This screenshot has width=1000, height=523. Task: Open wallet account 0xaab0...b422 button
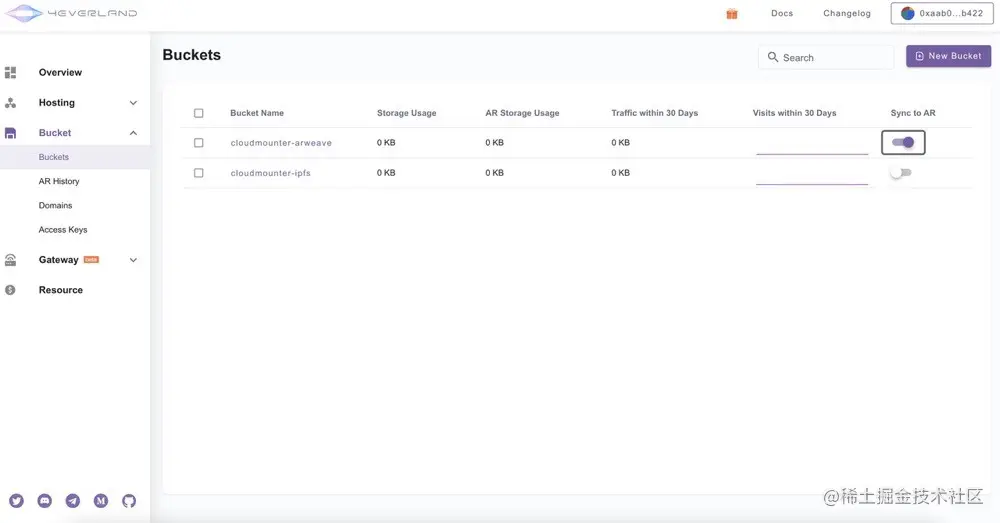pyautogui.click(x=942, y=13)
